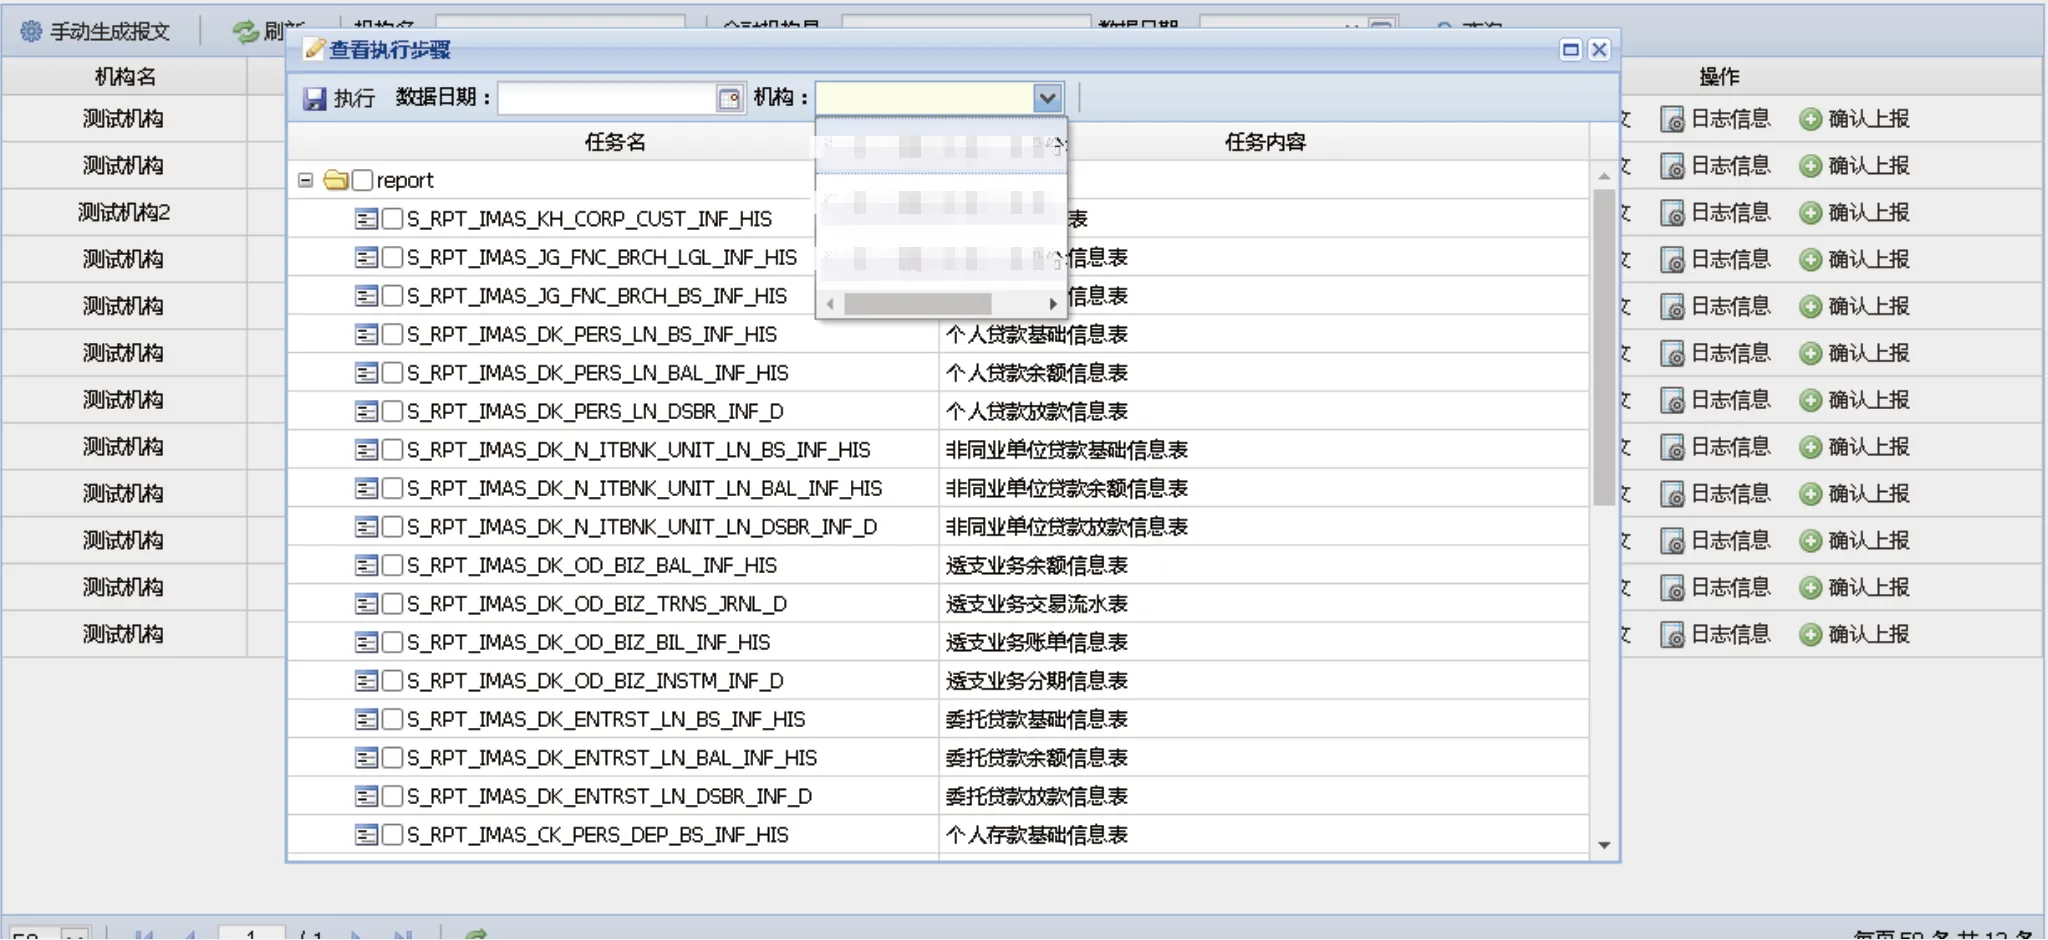Click task icon for S_RPT_IMAS_DK_PERS_LN_BS_INF_HIS
This screenshot has width=2048, height=940.
point(366,335)
